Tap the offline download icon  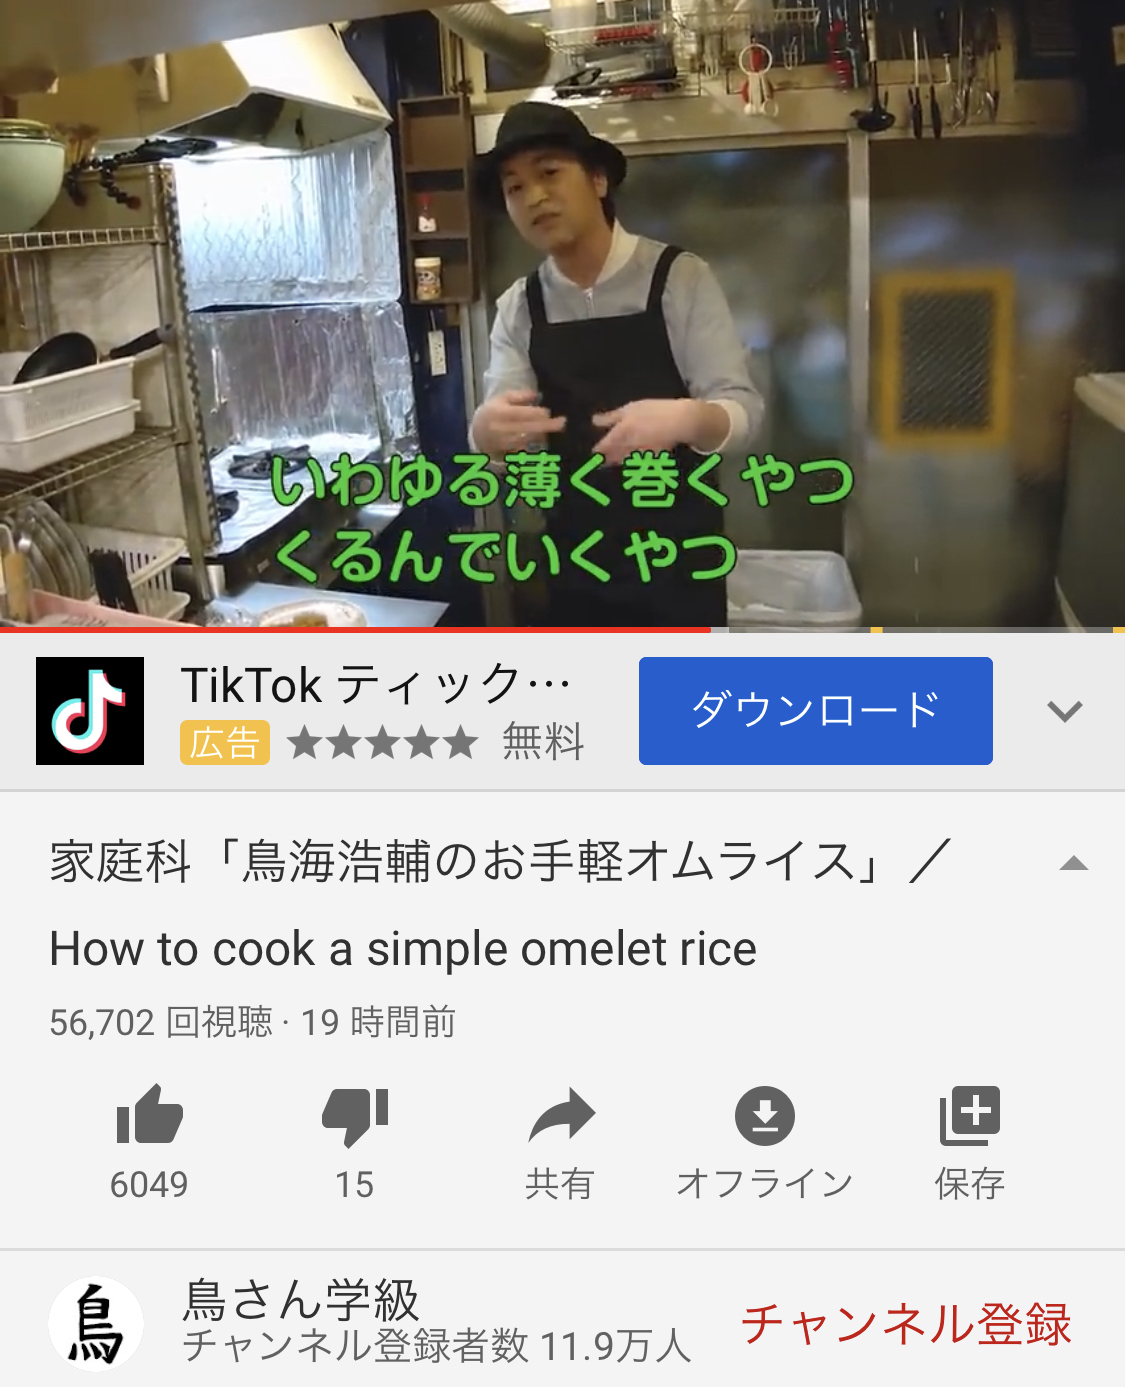click(765, 1115)
